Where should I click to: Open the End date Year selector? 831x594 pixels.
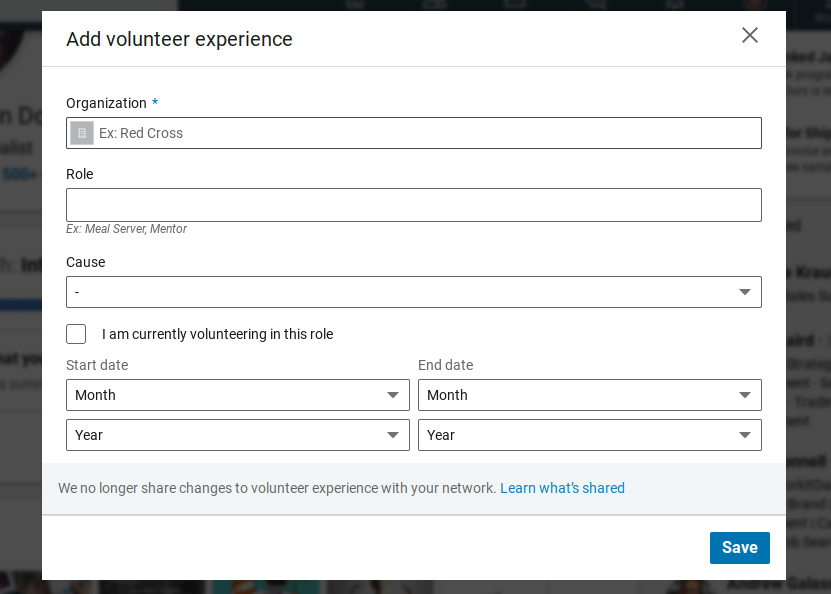coord(589,435)
